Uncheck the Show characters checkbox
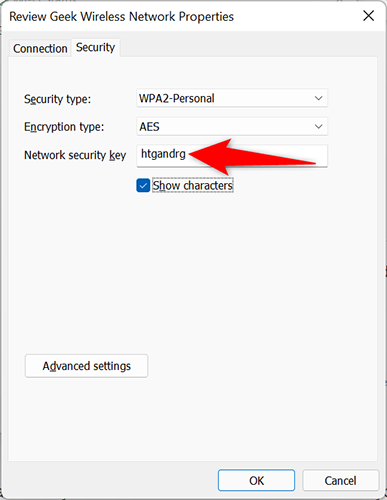 [143, 186]
